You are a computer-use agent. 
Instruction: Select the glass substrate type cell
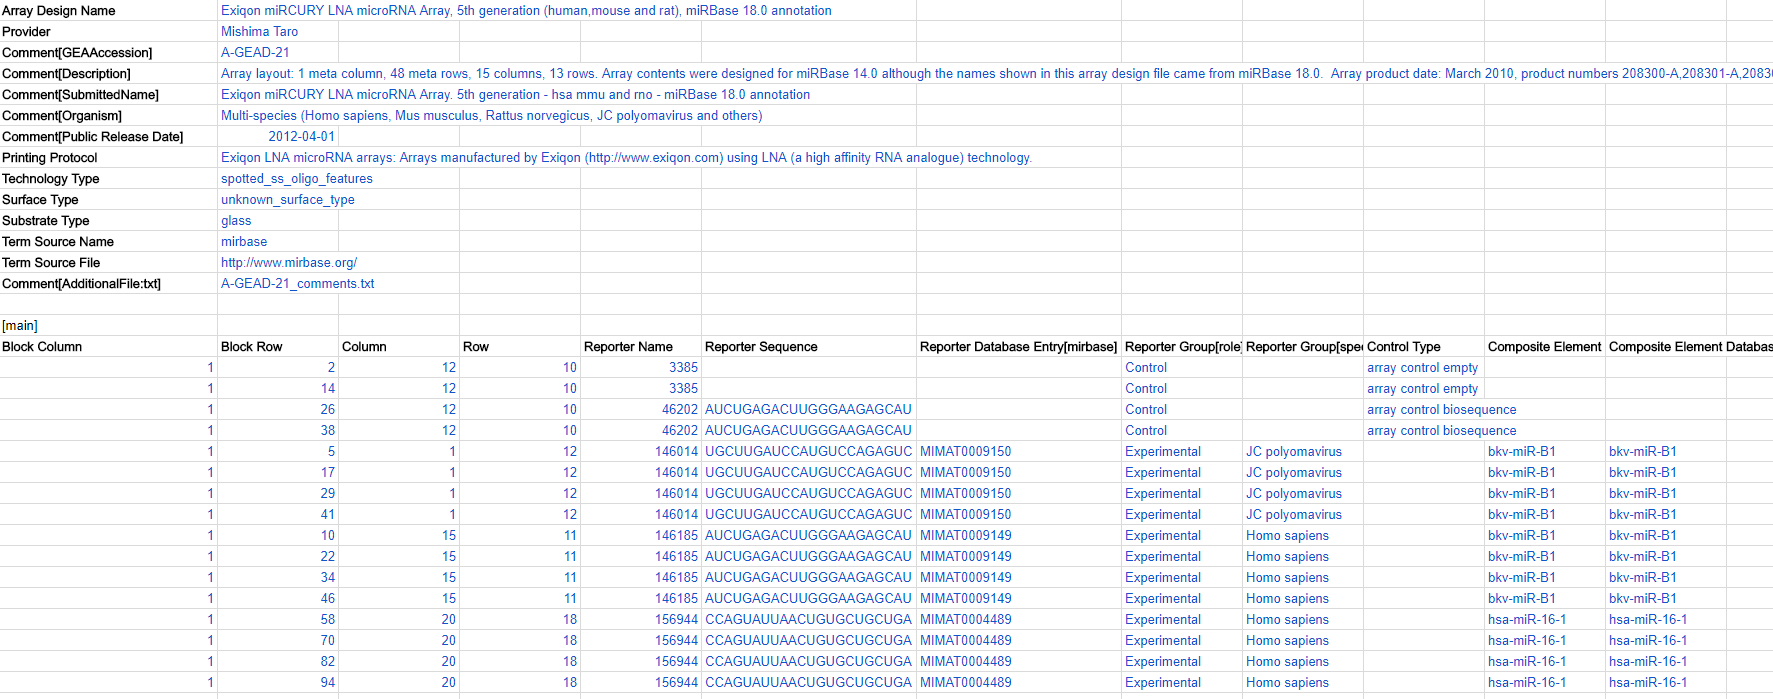tap(236, 221)
